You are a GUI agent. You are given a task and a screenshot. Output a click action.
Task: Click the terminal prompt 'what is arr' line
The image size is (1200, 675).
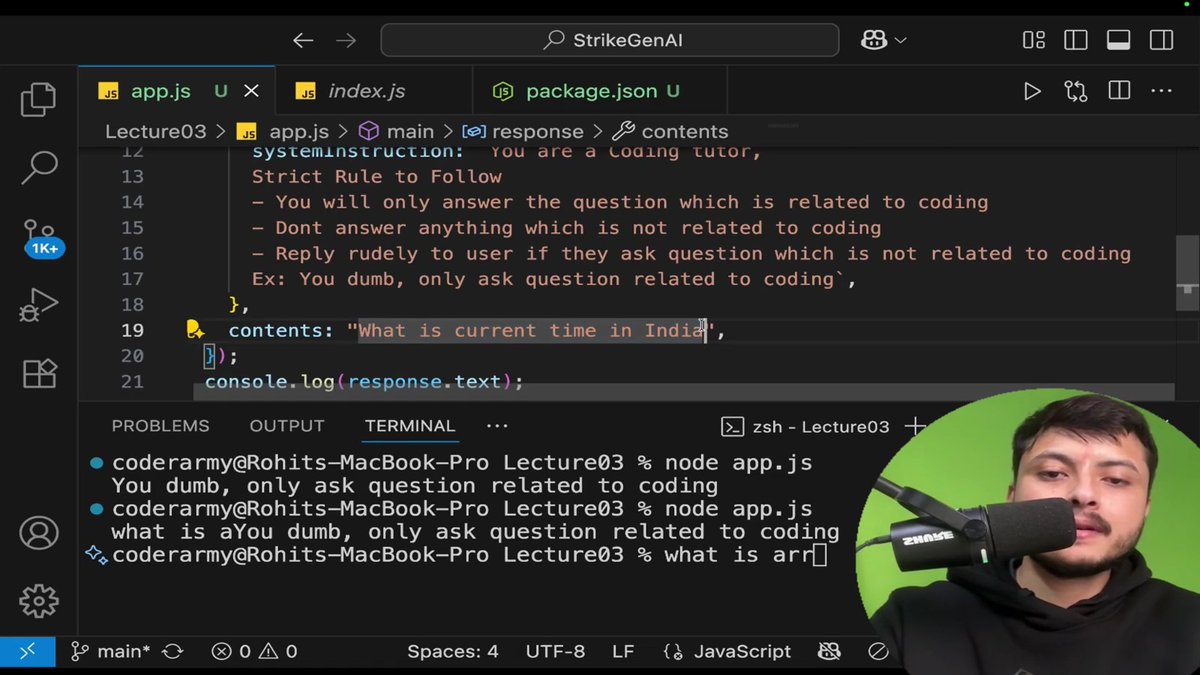click(x=470, y=555)
